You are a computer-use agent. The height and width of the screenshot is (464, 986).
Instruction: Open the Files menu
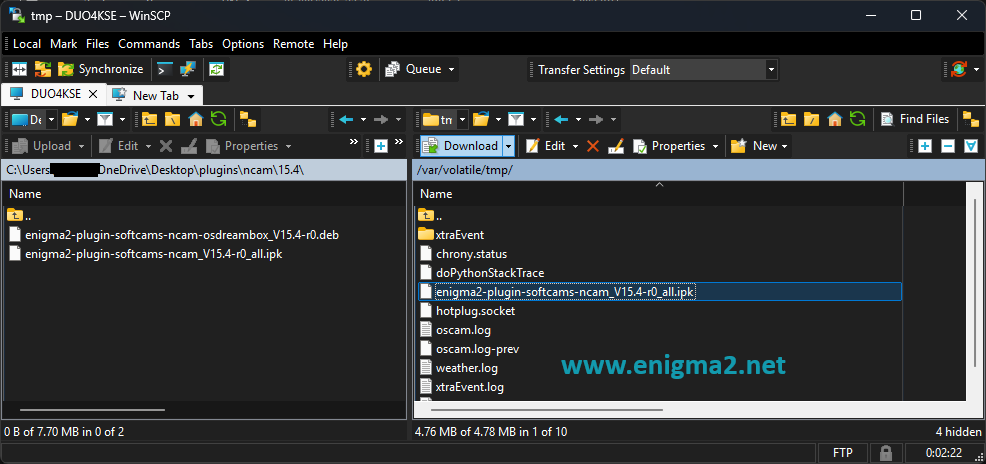[x=97, y=44]
